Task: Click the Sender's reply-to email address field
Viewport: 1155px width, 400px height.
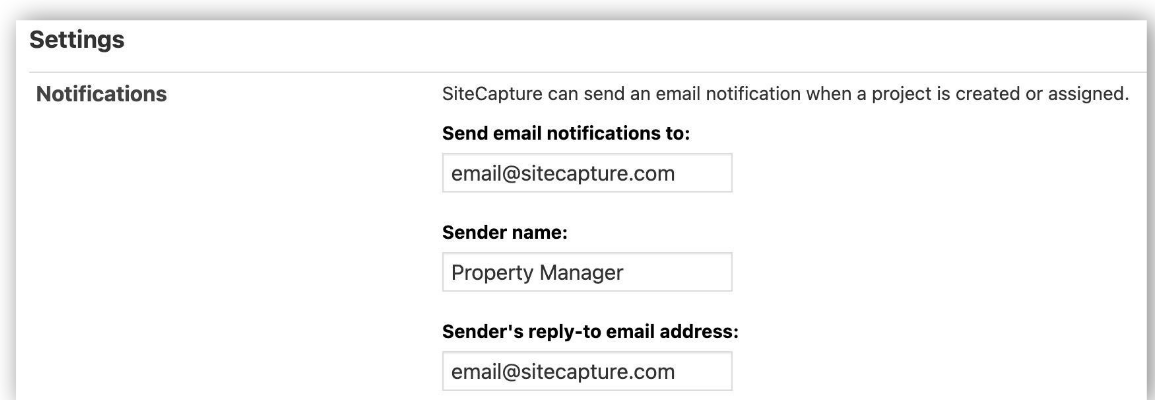Action: pos(587,372)
